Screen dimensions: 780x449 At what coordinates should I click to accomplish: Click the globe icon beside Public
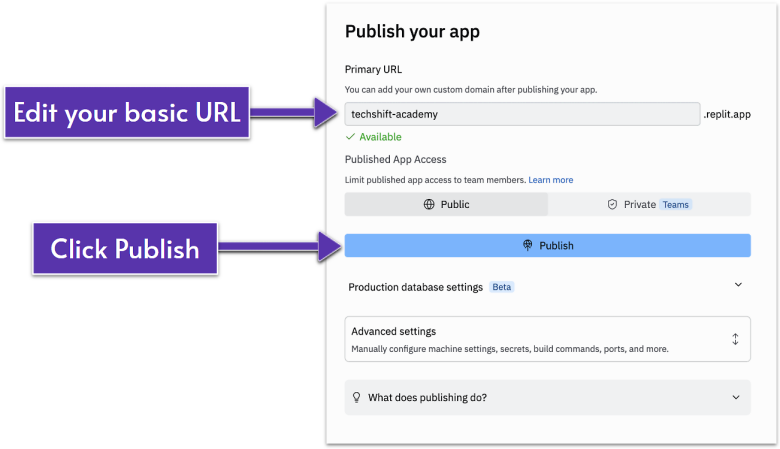(429, 204)
